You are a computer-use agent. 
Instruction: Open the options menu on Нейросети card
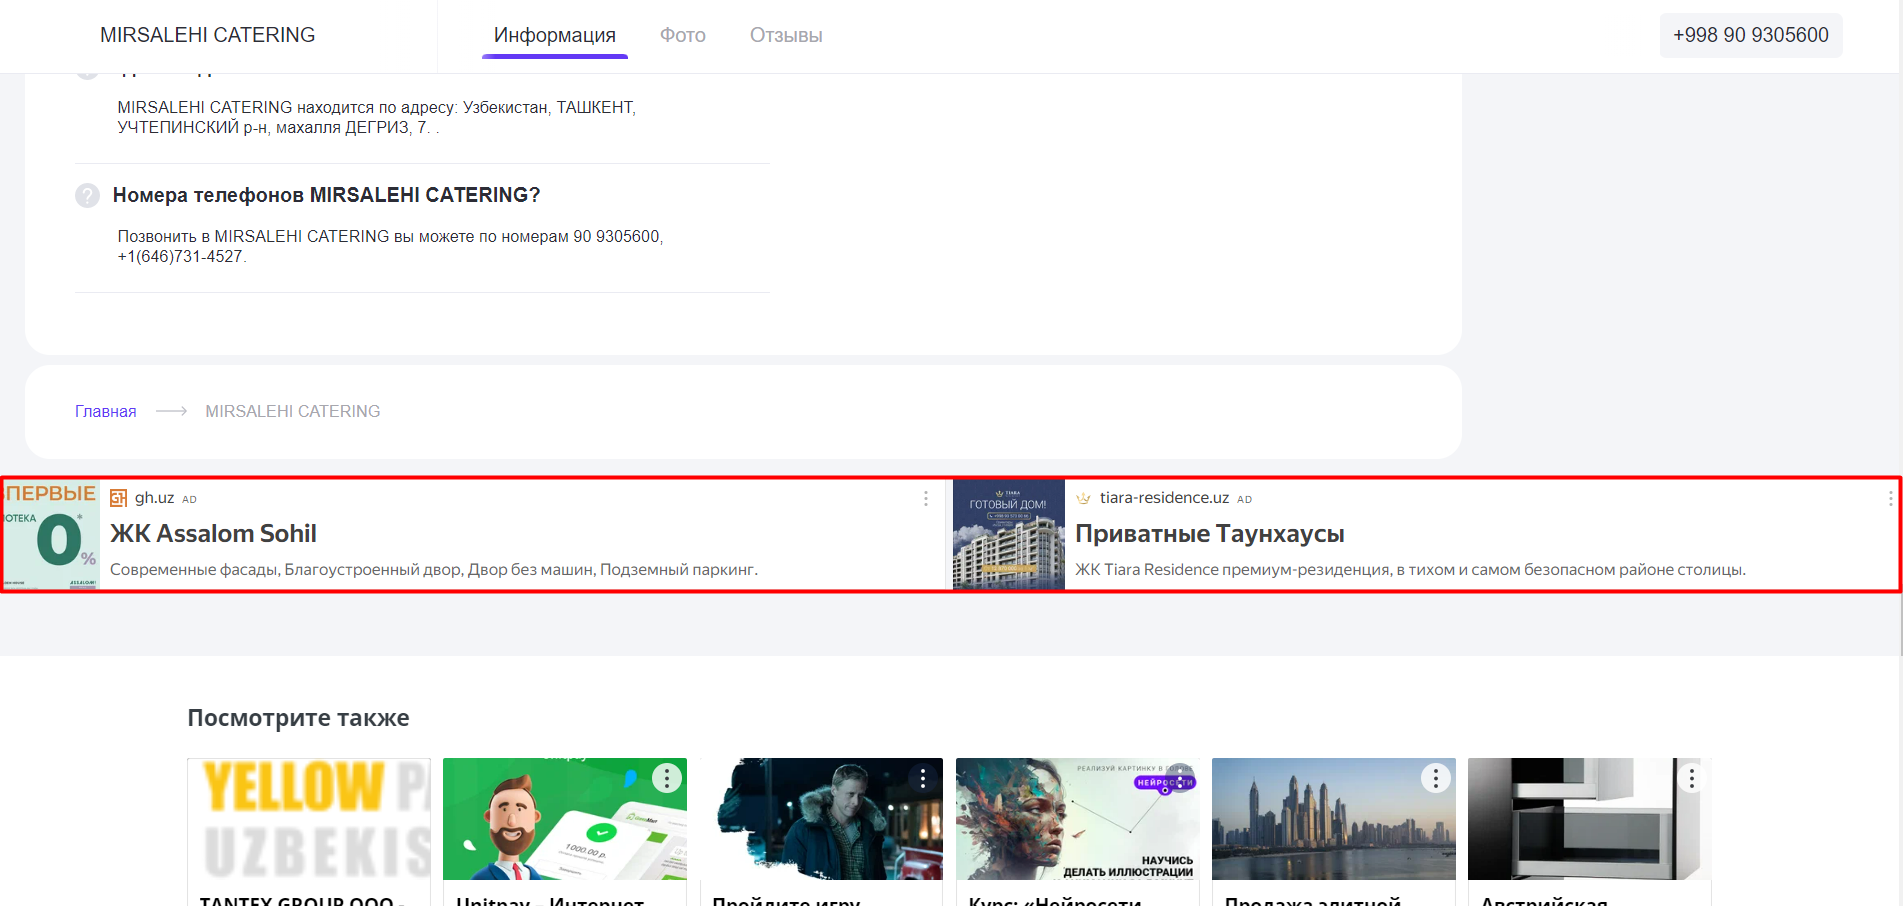click(x=1179, y=778)
